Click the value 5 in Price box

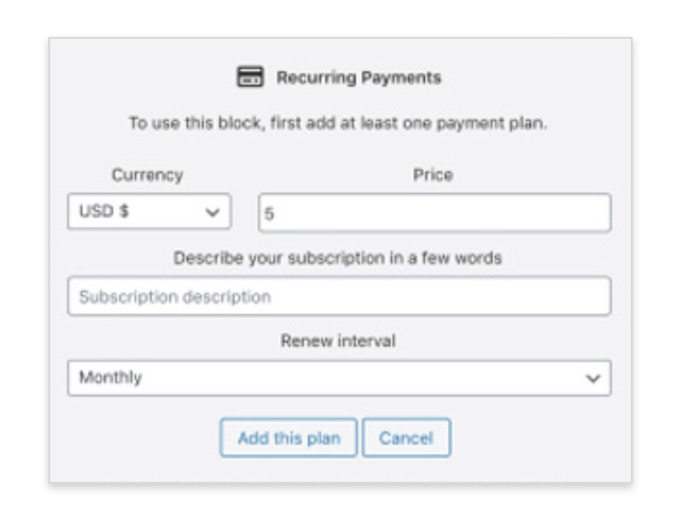(269, 214)
